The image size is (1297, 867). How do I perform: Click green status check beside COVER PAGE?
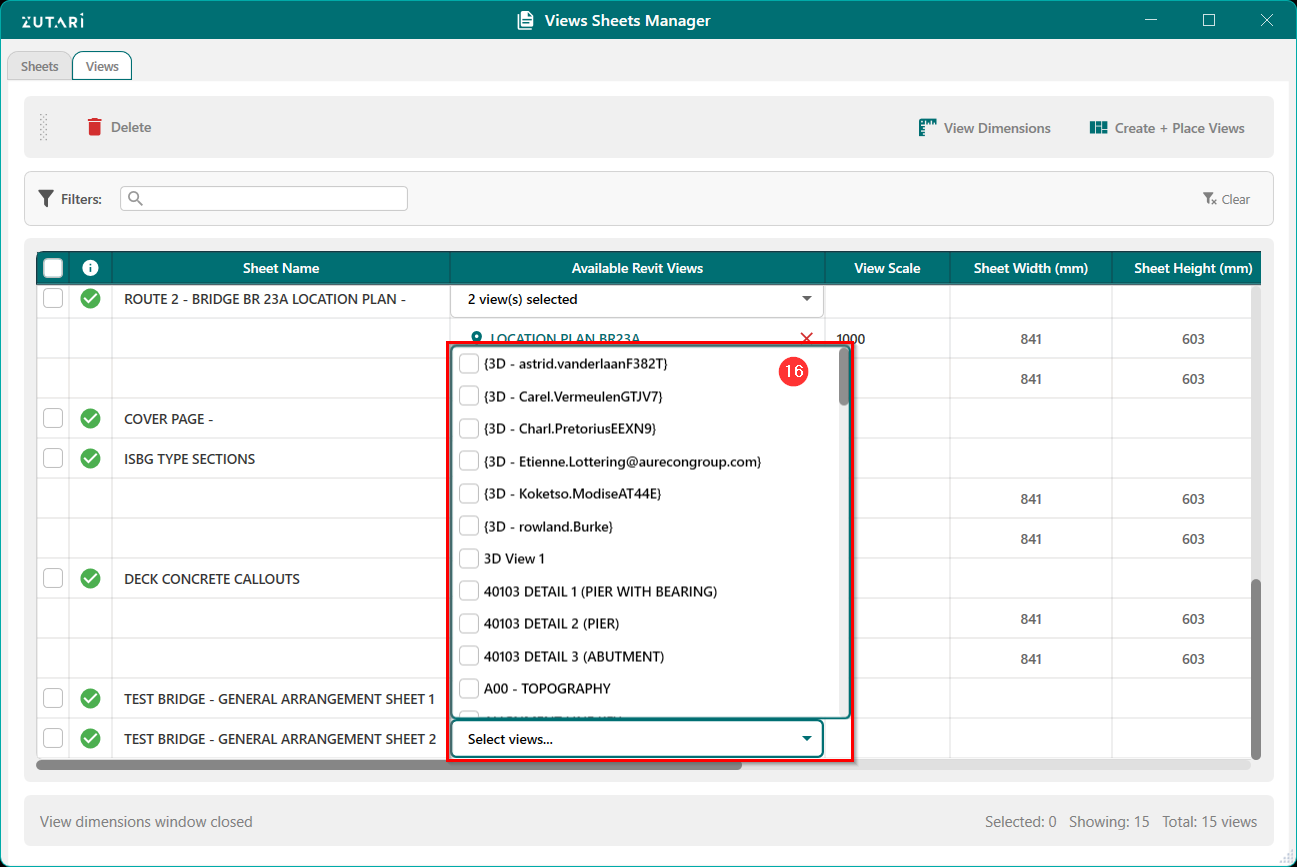coord(91,419)
